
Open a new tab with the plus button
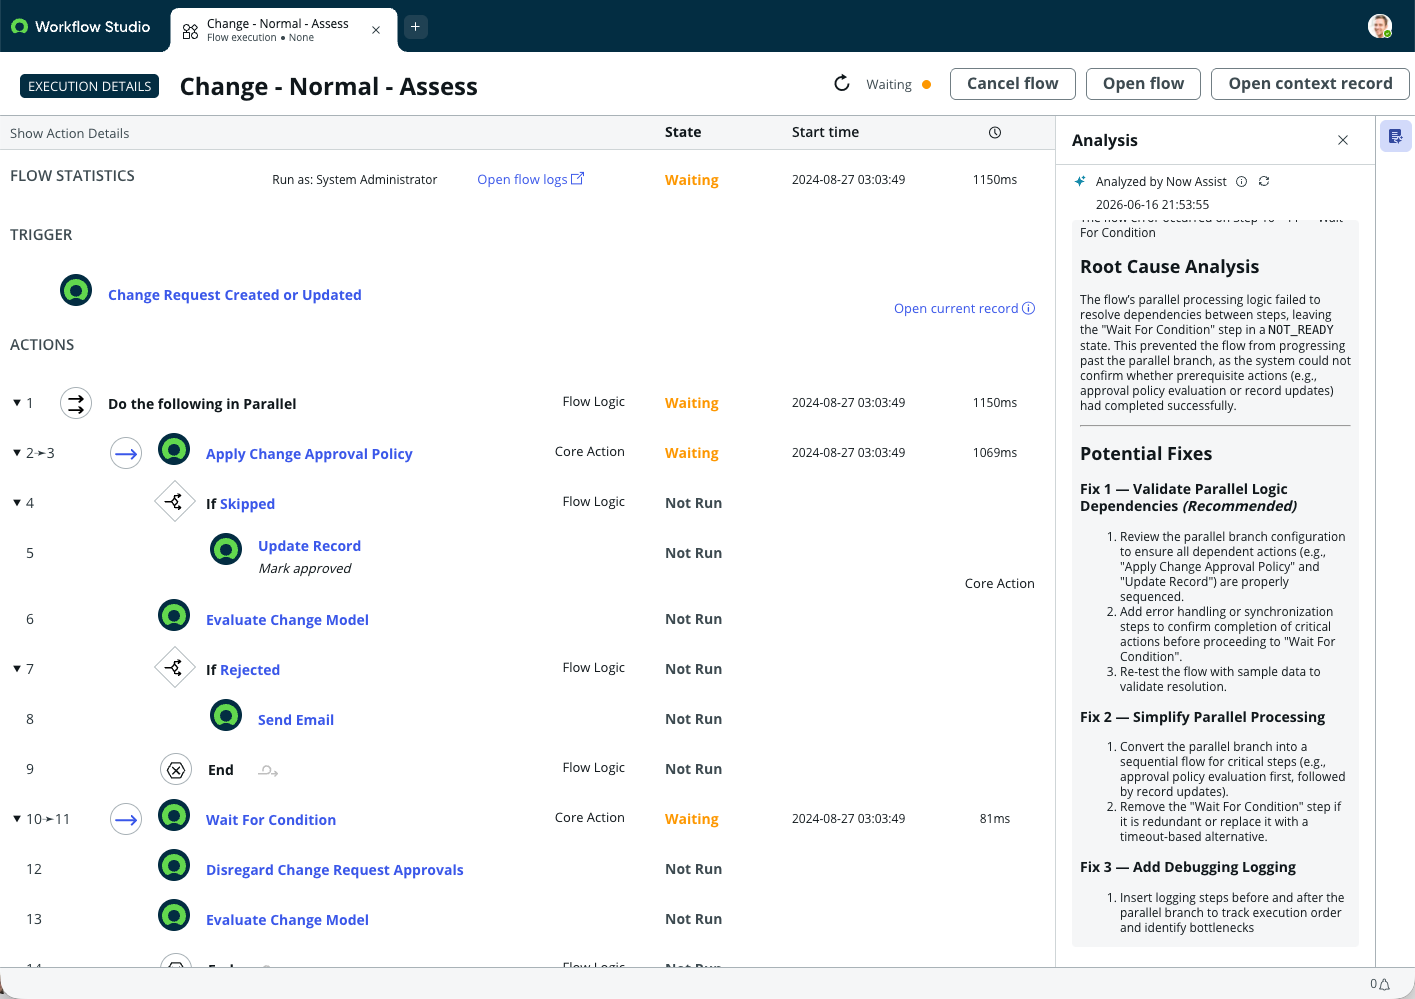coord(415,27)
